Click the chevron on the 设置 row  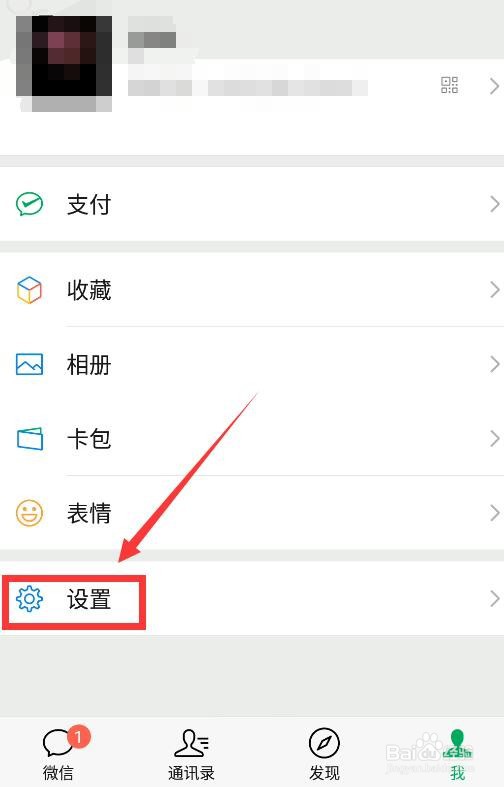pyautogui.click(x=494, y=598)
